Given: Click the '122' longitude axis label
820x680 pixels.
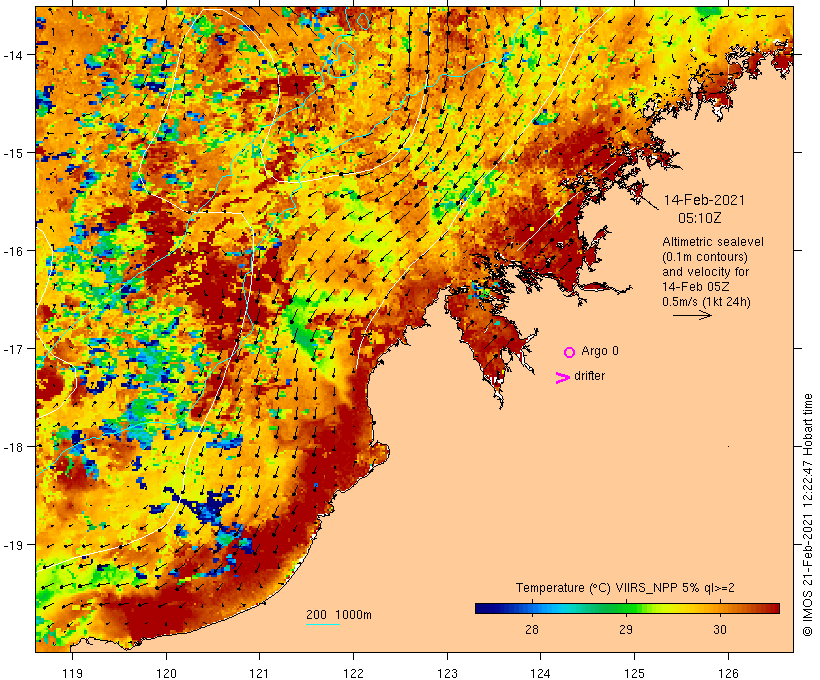Looking at the screenshot, I should pos(354,673).
